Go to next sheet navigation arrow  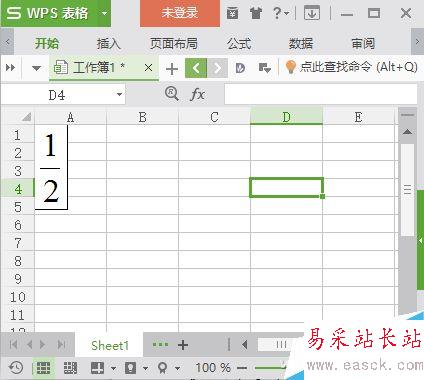coord(43,344)
